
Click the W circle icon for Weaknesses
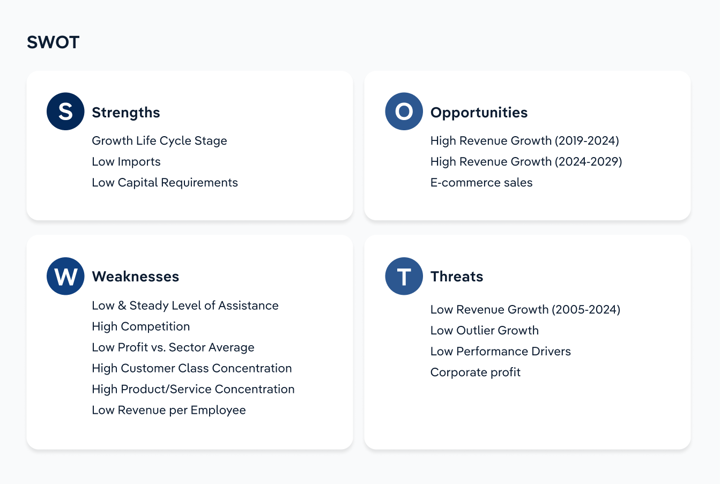(65, 276)
